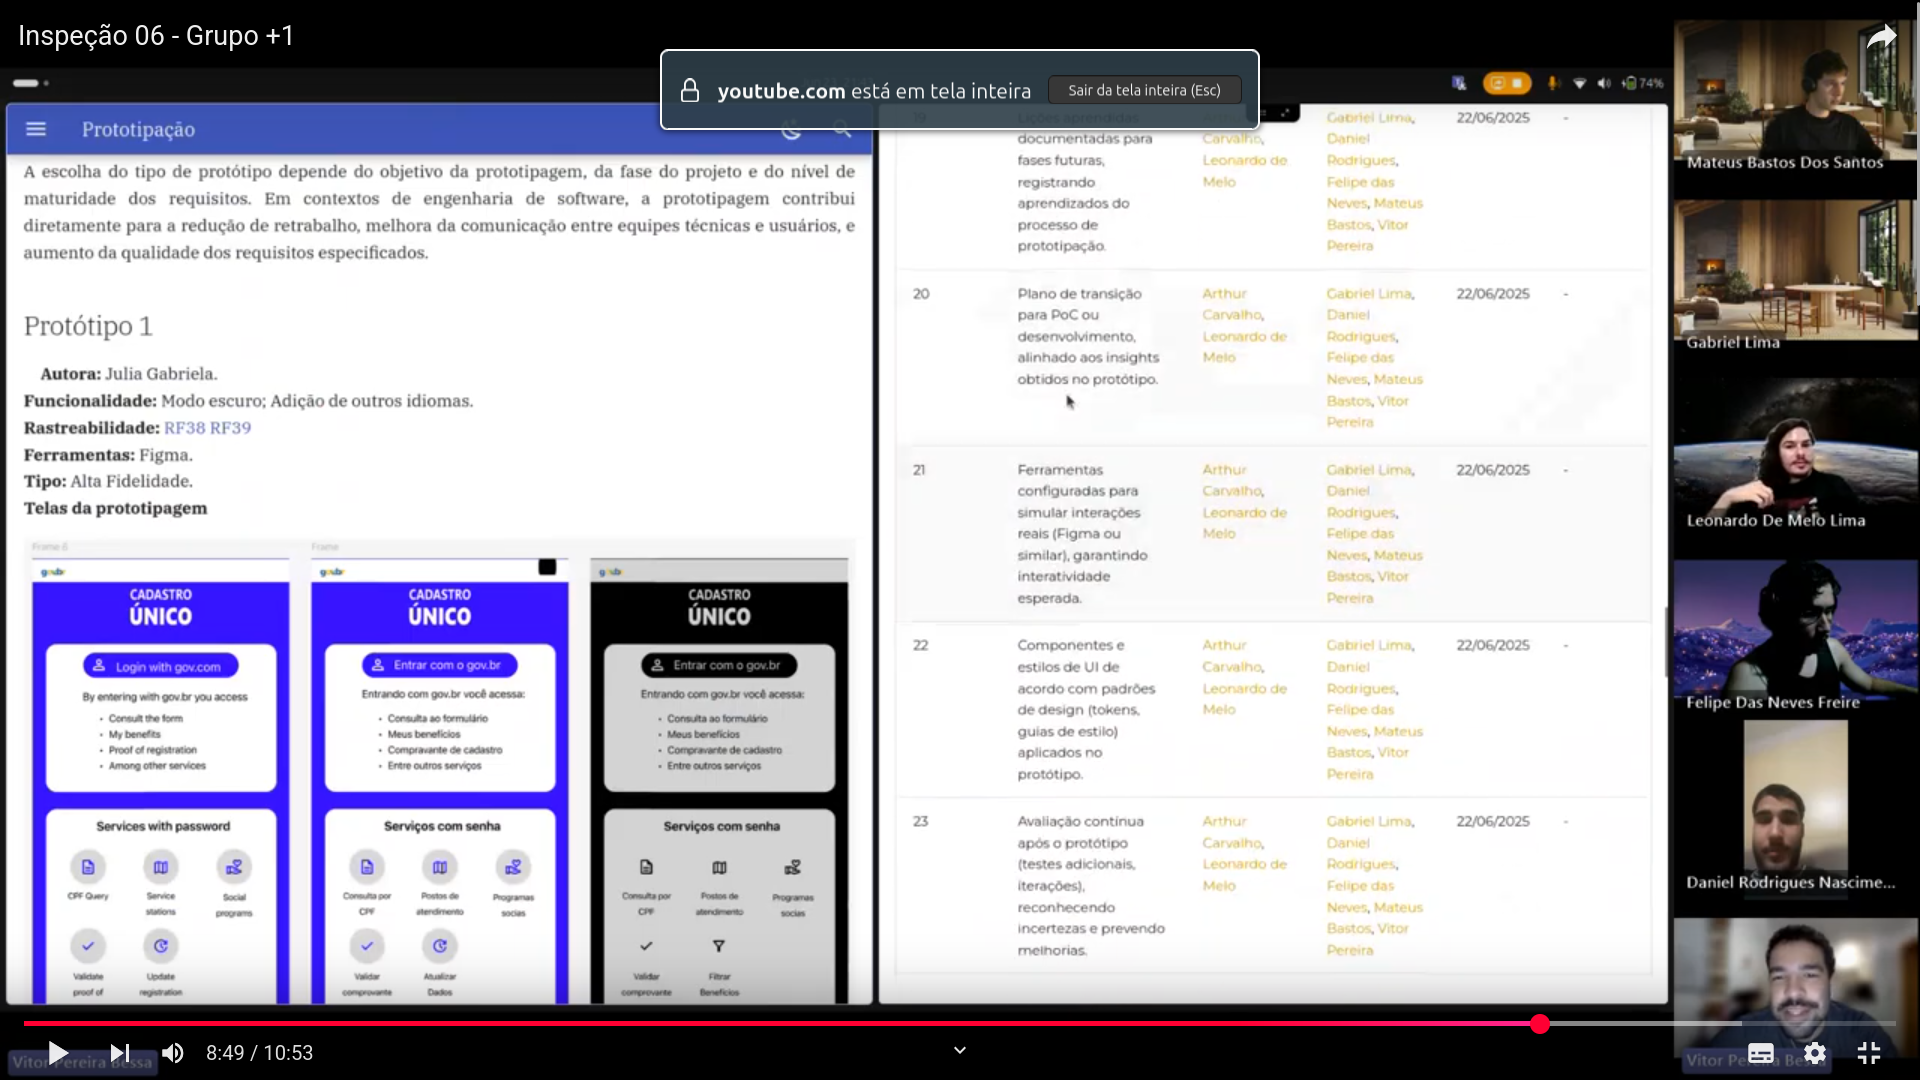Open the video settings gear
Image resolution: width=1920 pixels, height=1080 pixels.
[1815, 1053]
